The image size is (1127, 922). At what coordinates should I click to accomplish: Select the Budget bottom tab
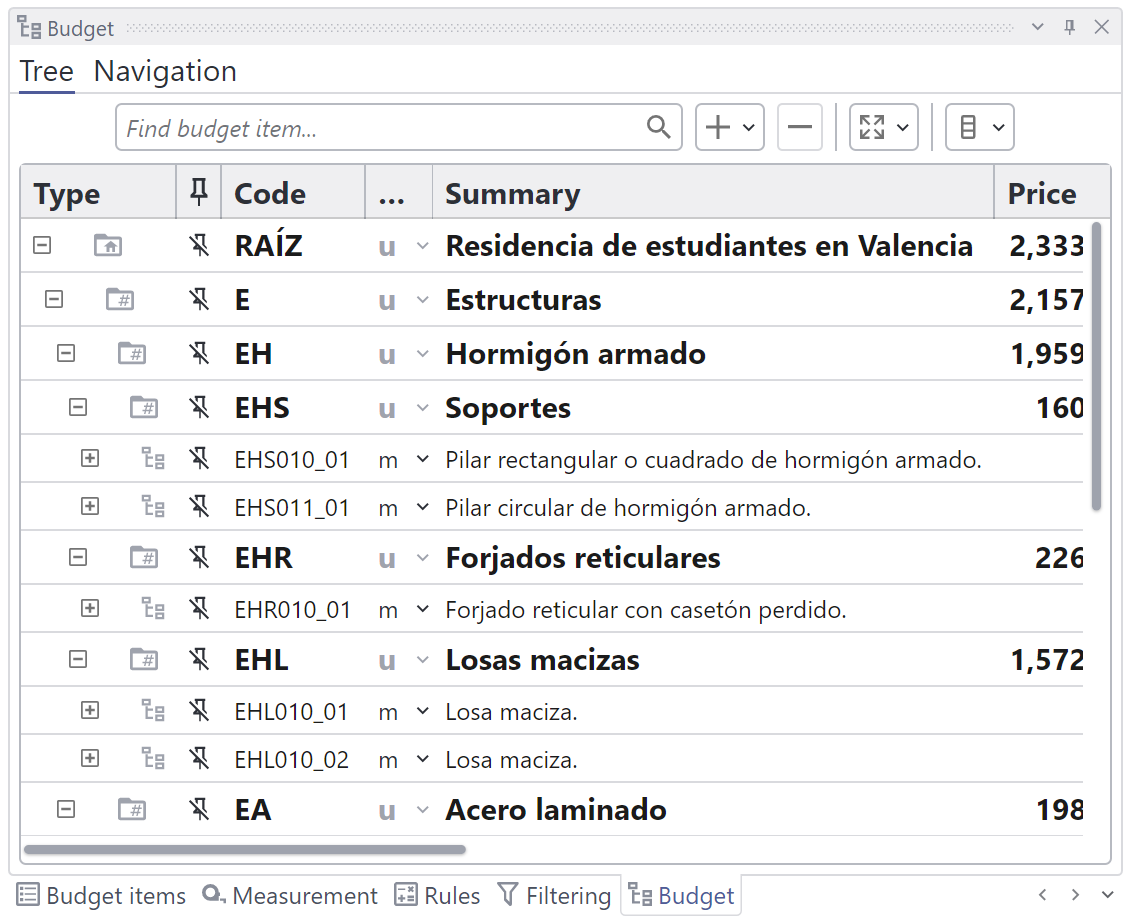click(681, 895)
